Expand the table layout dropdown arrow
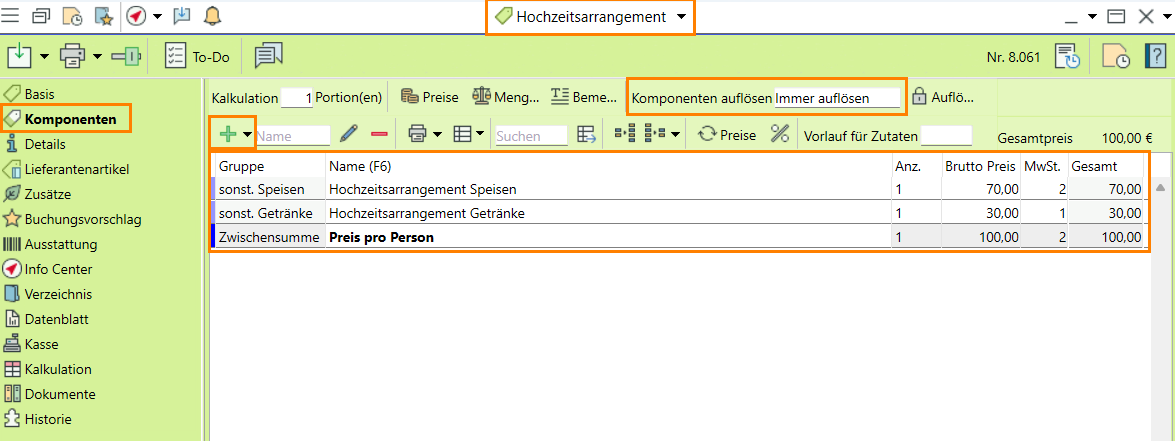The image size is (1175, 441). click(x=480, y=135)
